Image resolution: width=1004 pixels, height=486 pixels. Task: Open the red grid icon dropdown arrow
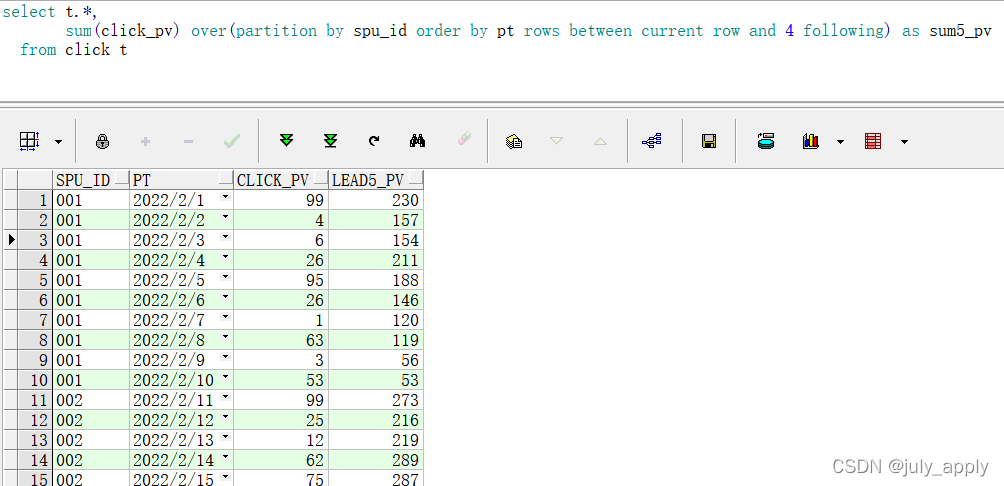(904, 142)
